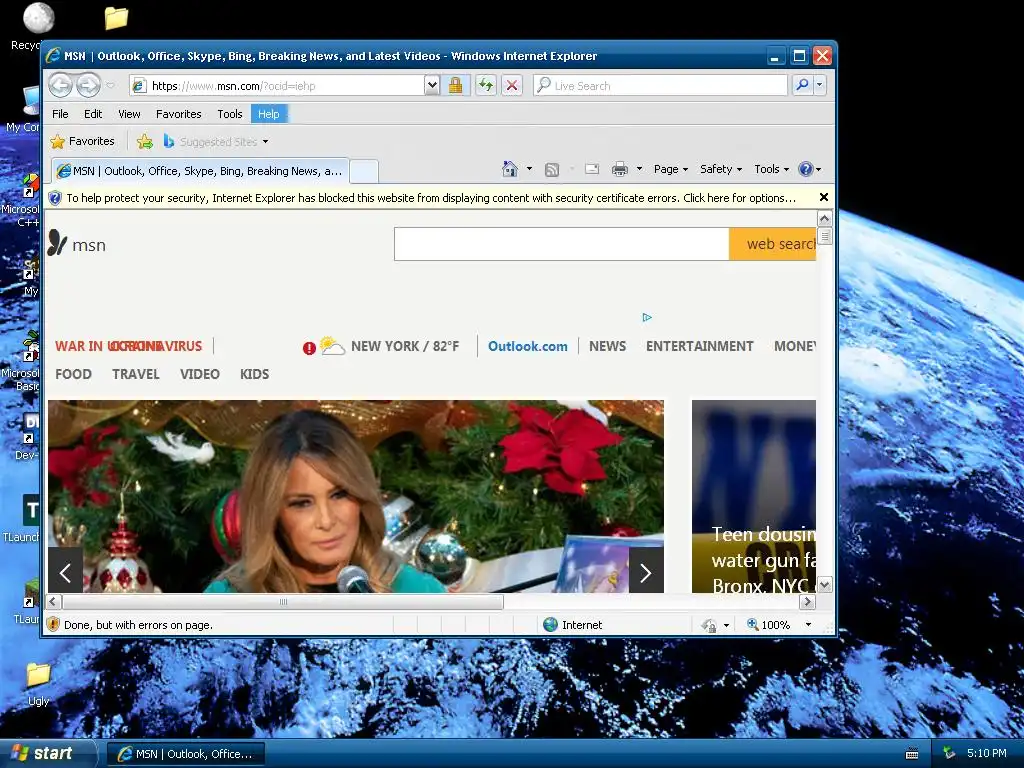Open the menu bar Tools menu
This screenshot has height=768, width=1024.
(230, 114)
